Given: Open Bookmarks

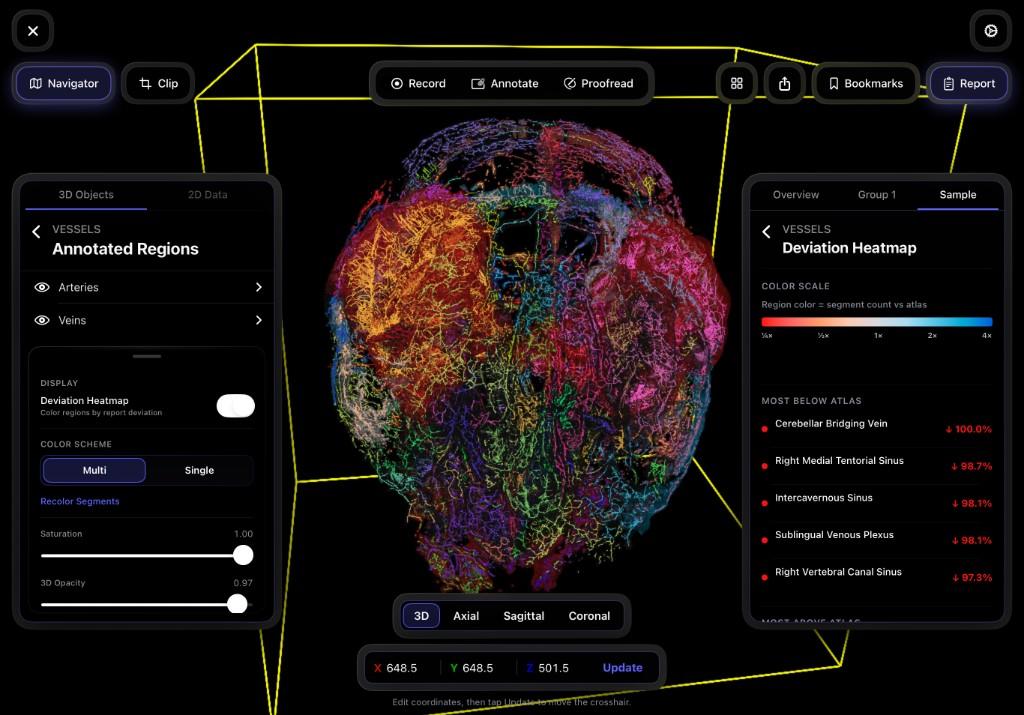Looking at the screenshot, I should tap(865, 84).
